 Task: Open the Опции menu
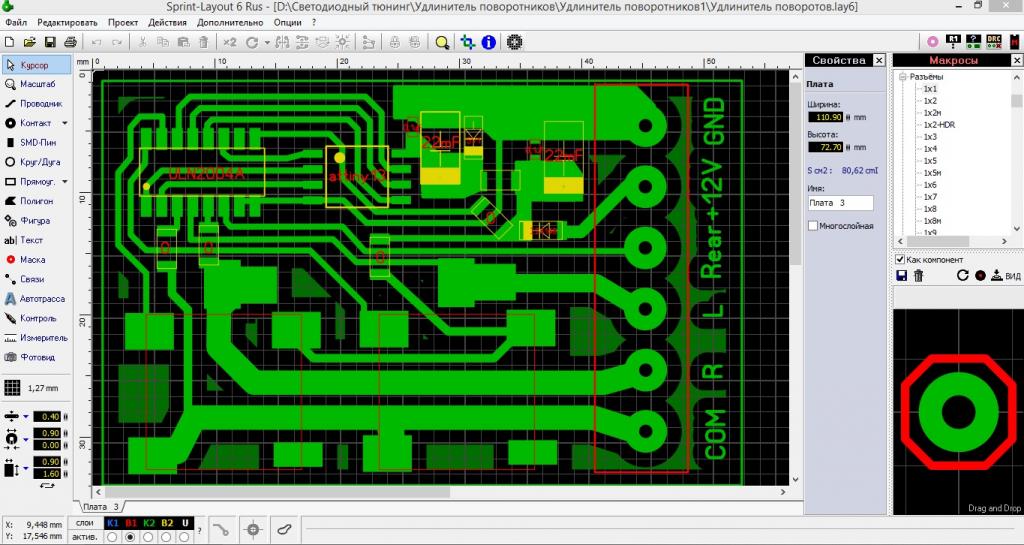point(287,22)
